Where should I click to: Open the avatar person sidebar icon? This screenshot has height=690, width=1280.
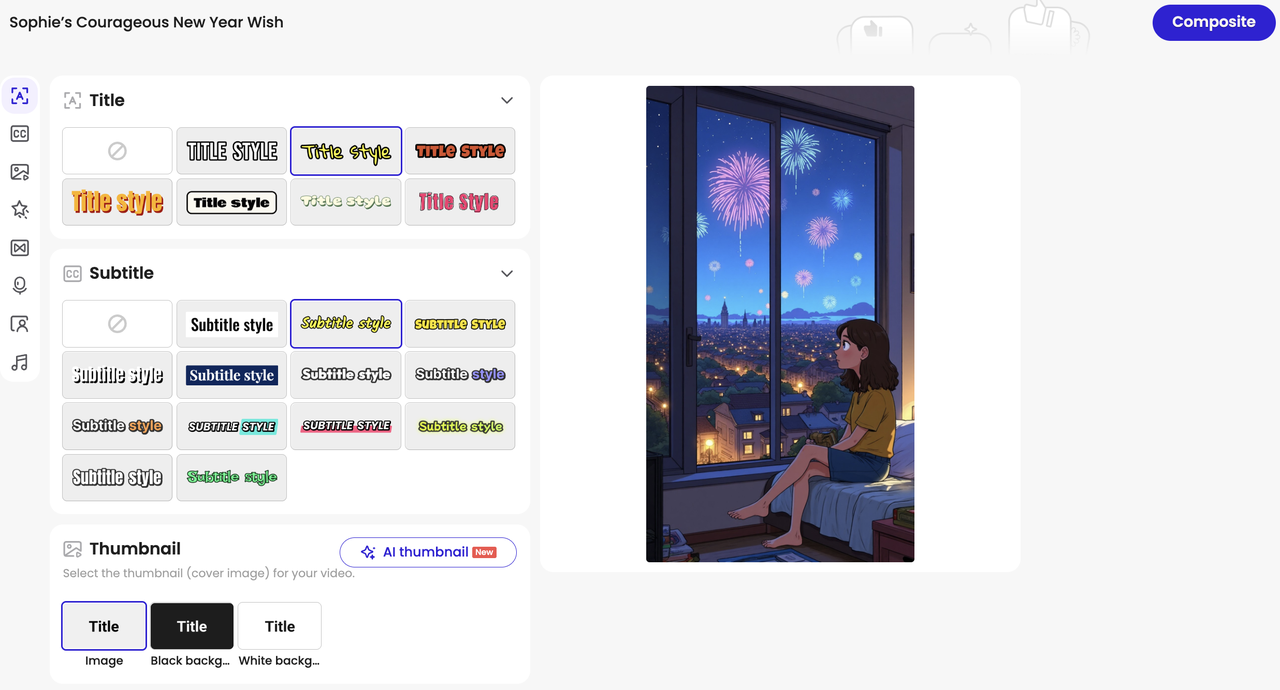20,324
